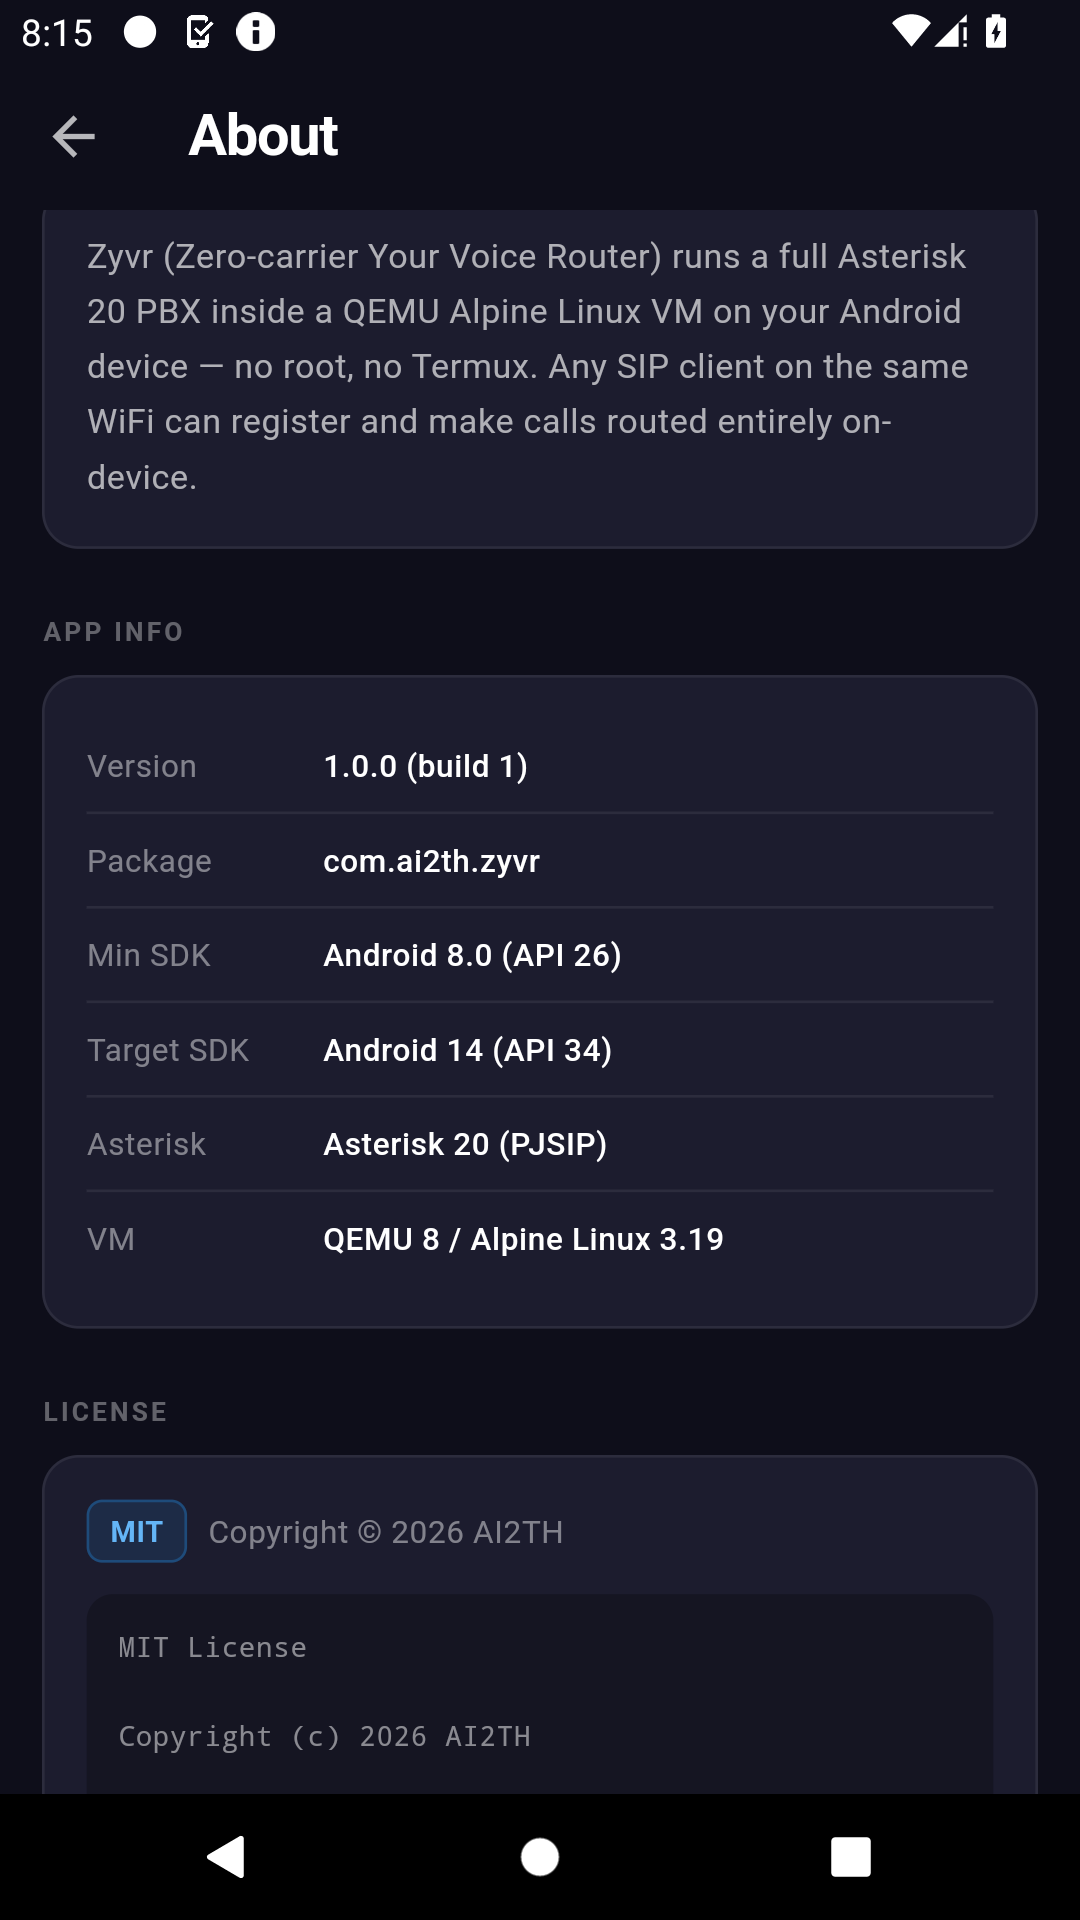Tap the Copyright © 2026 AI2TH text
The image size is (1080, 1920).
(x=386, y=1532)
